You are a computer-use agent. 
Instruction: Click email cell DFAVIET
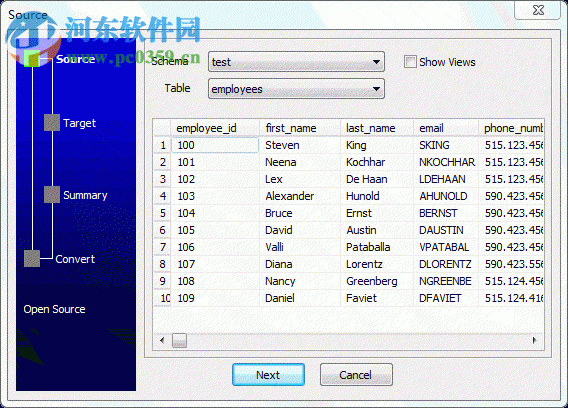(446, 298)
